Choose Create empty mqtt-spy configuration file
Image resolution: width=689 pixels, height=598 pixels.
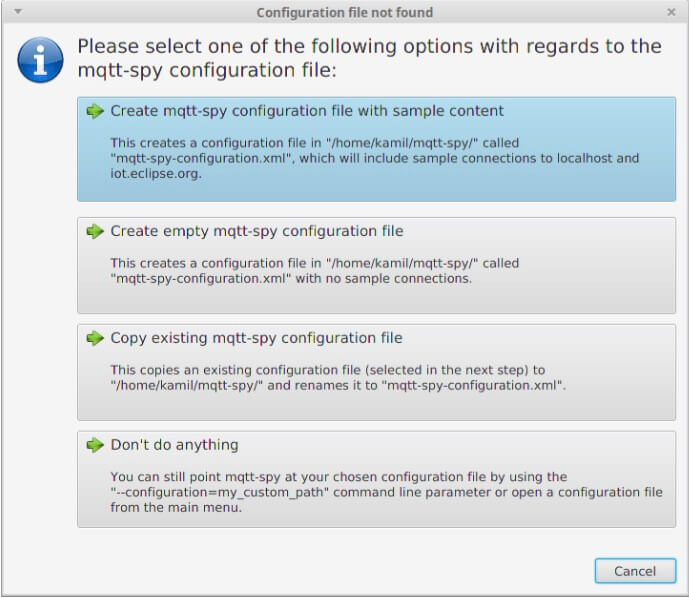tap(377, 265)
